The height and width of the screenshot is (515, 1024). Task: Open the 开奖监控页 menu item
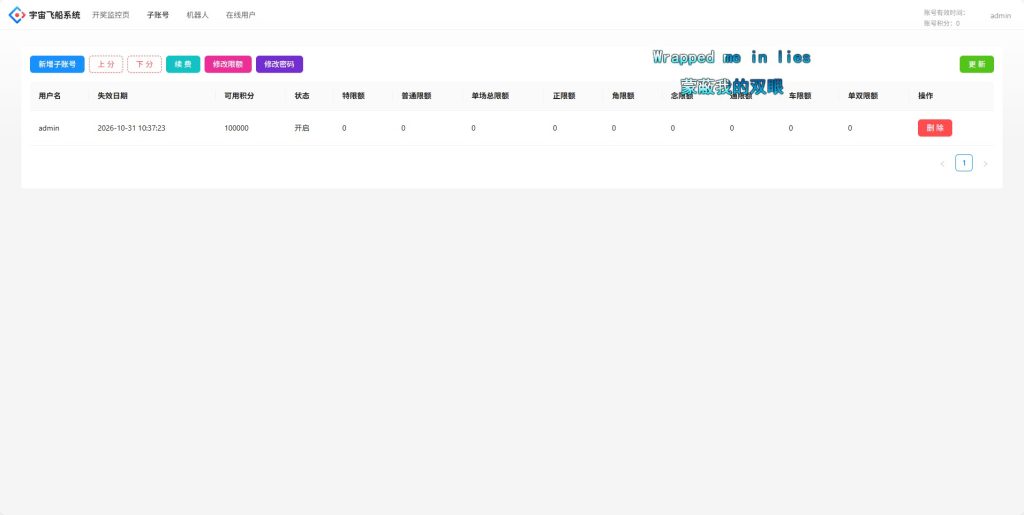(x=110, y=14)
